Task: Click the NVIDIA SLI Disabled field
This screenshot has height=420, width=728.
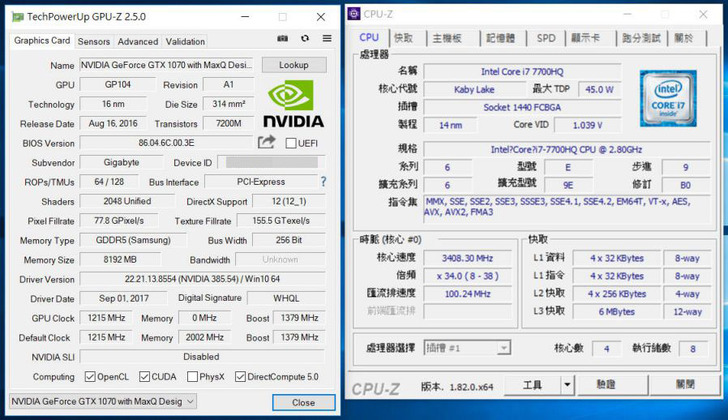Action: (x=202, y=356)
